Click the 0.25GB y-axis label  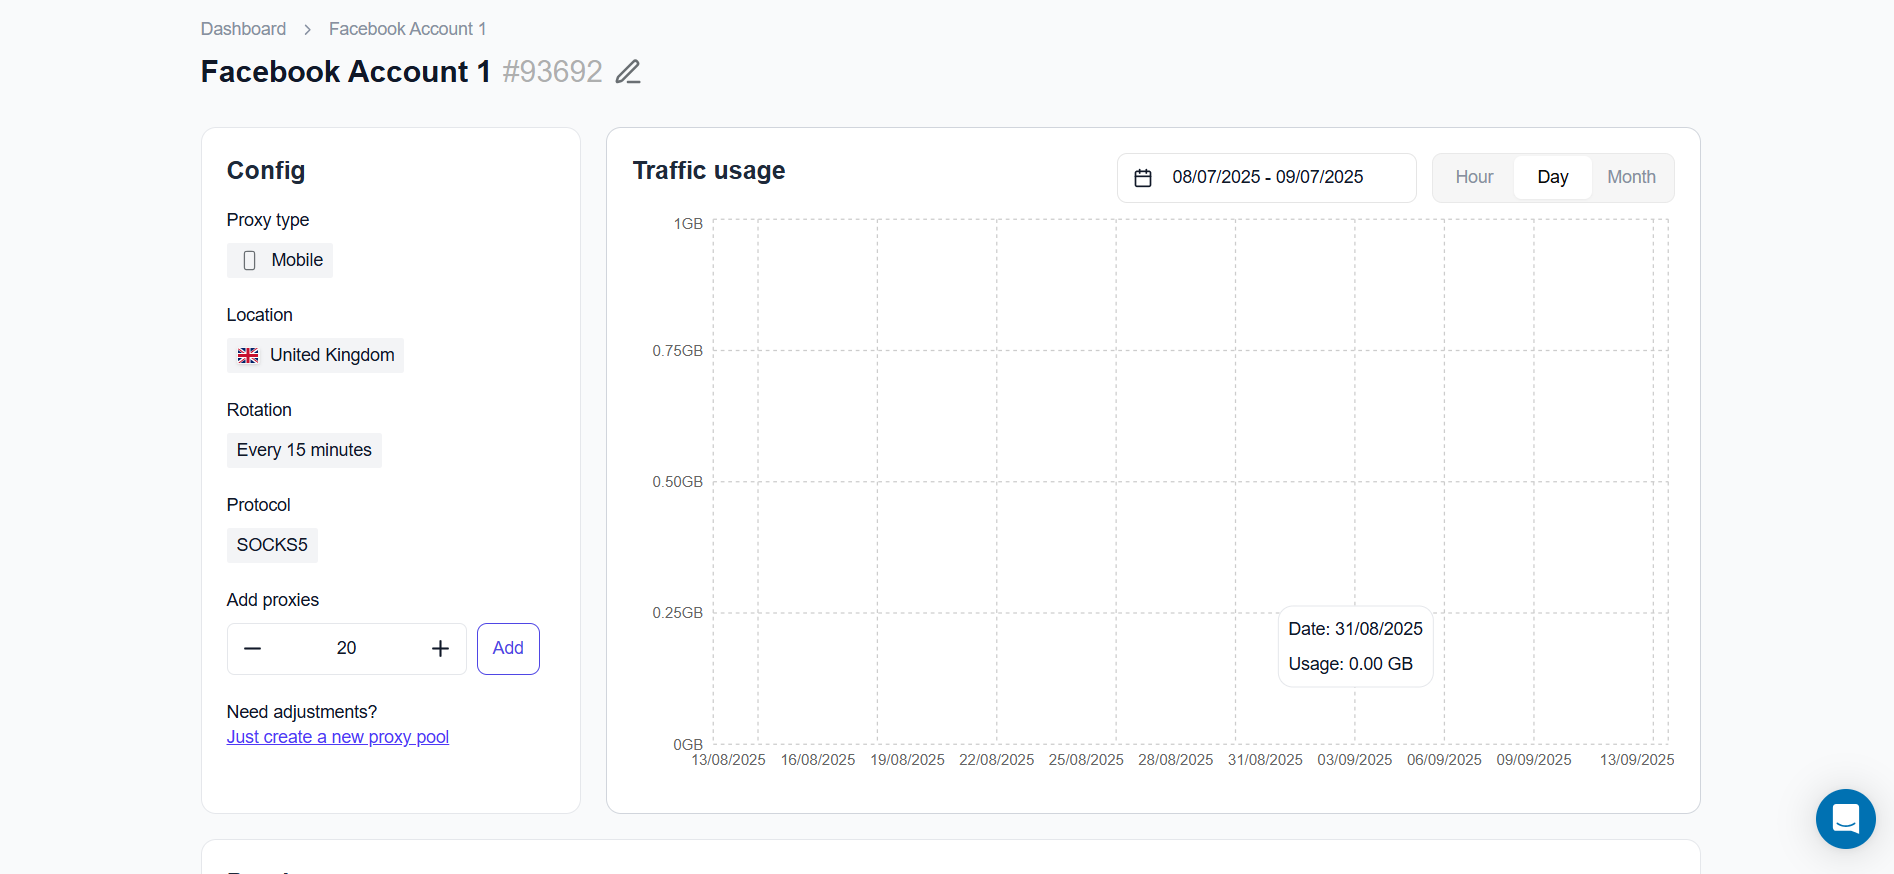click(x=678, y=613)
